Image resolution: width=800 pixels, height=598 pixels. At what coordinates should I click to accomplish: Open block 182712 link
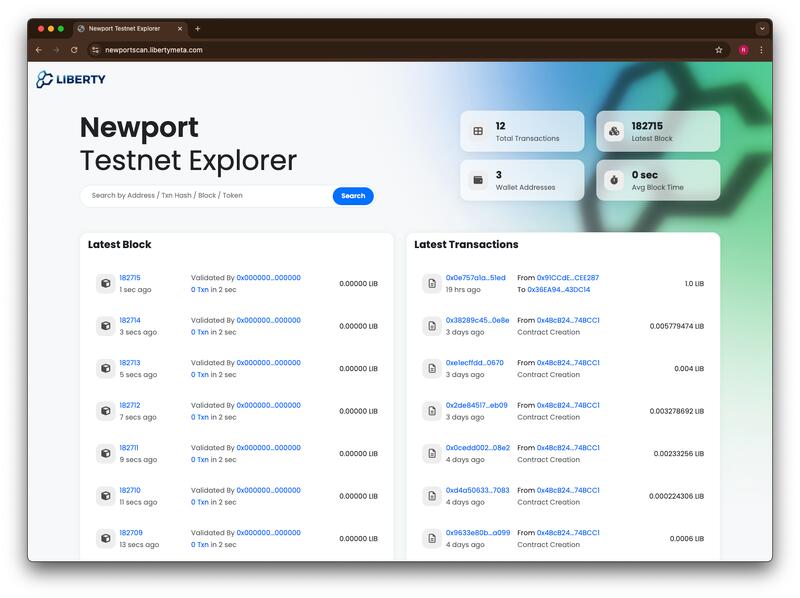[x=130, y=405]
